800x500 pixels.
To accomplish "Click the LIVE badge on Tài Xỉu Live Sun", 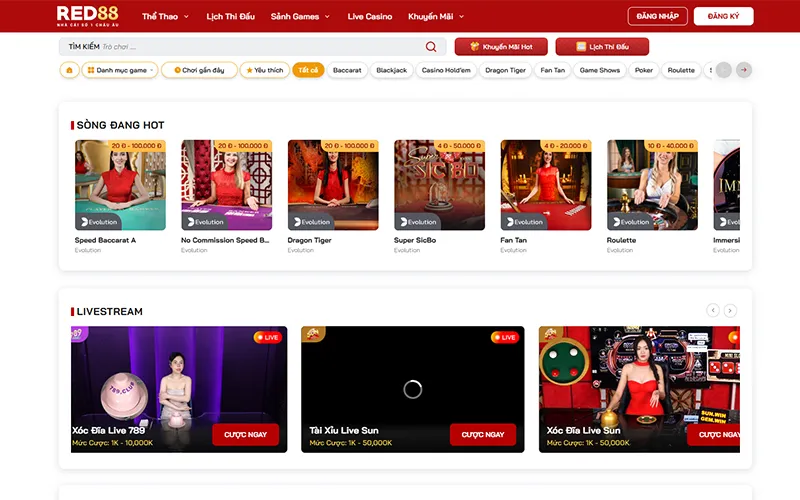I will pyautogui.click(x=505, y=337).
